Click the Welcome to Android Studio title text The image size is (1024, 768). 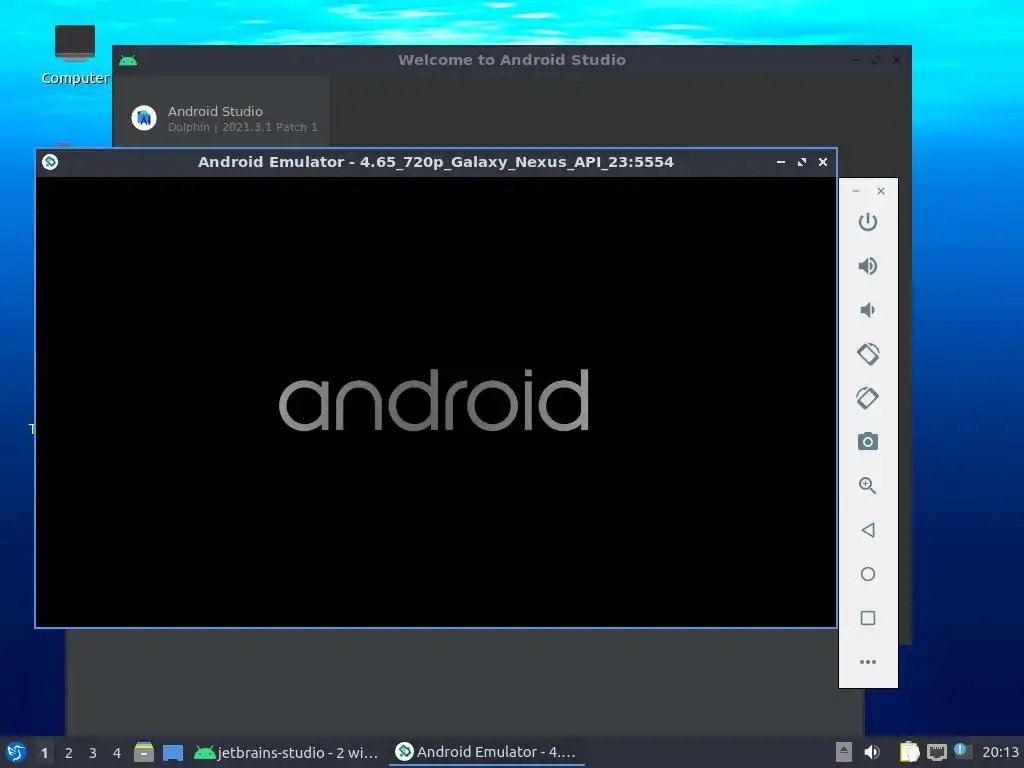tap(512, 60)
